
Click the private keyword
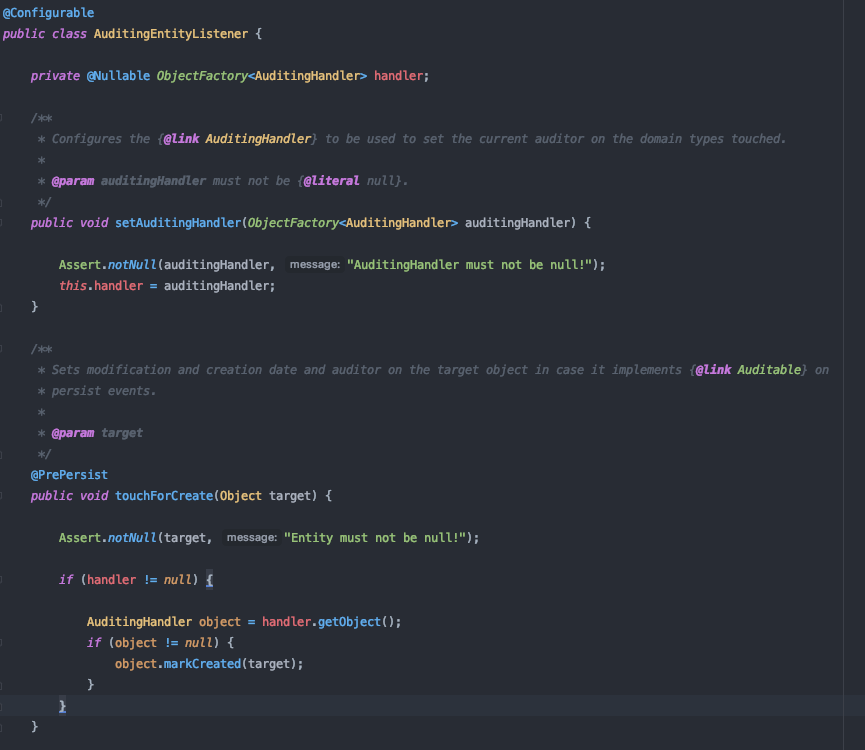pos(55,76)
